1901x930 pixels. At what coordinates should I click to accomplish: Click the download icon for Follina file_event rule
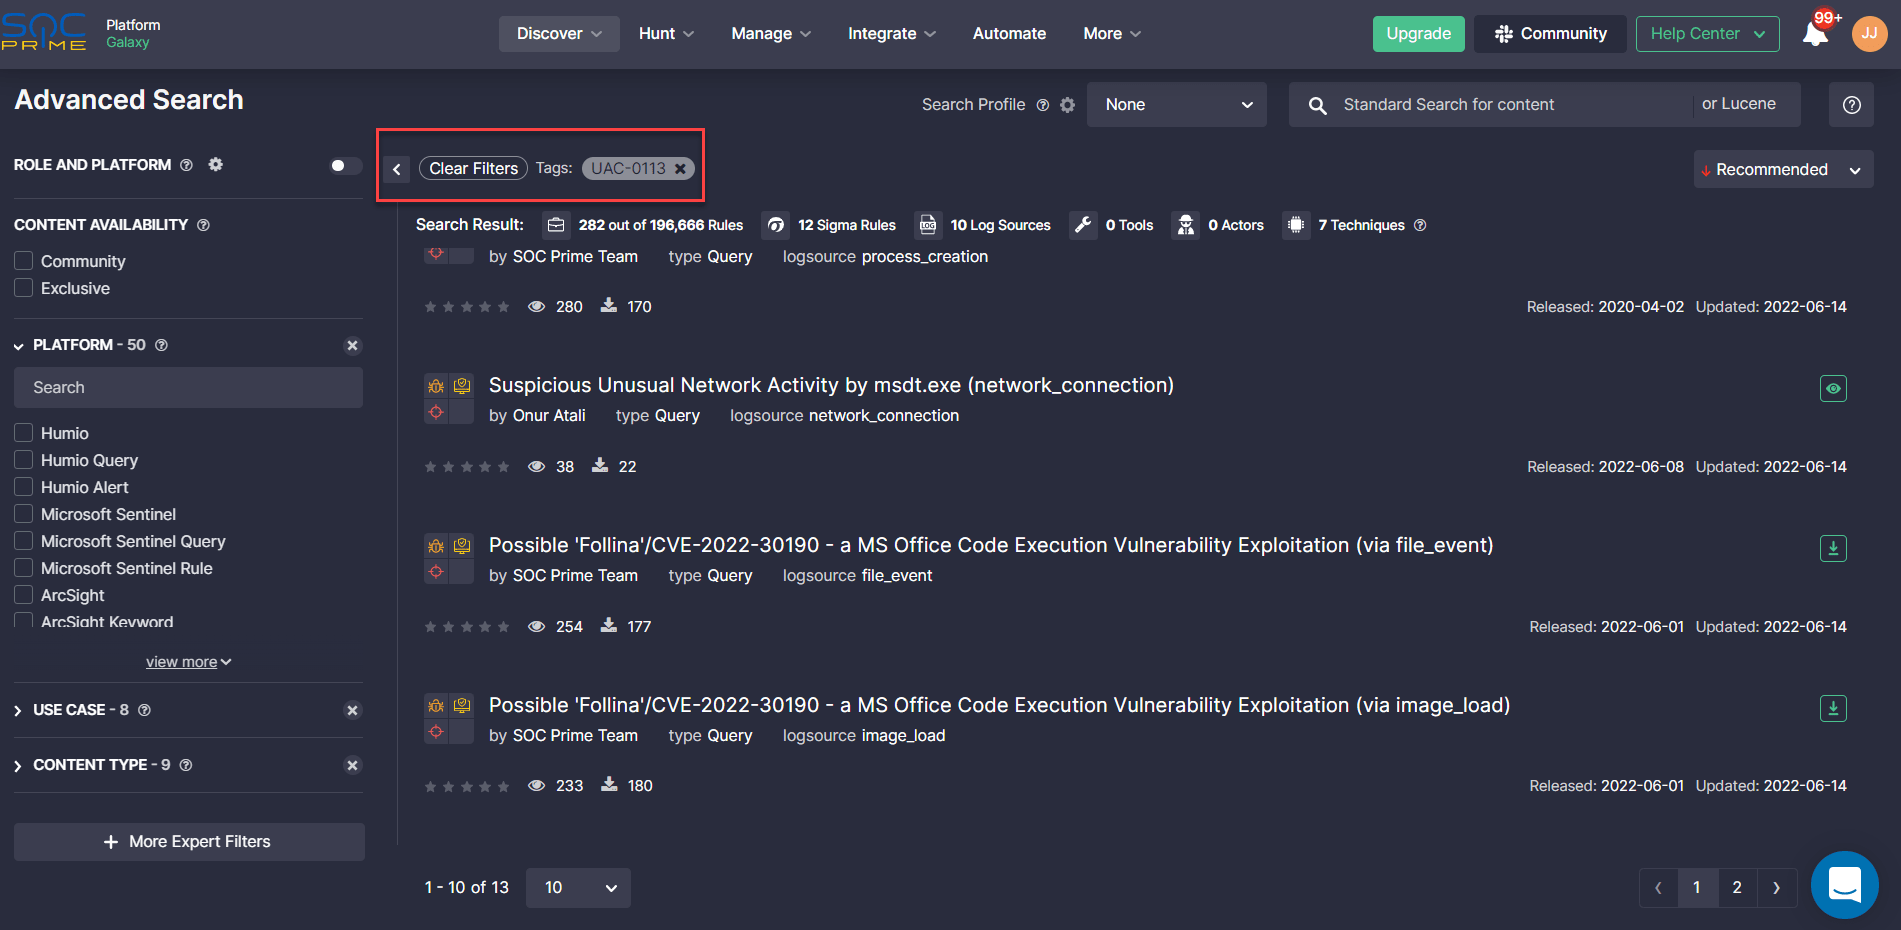point(1832,548)
